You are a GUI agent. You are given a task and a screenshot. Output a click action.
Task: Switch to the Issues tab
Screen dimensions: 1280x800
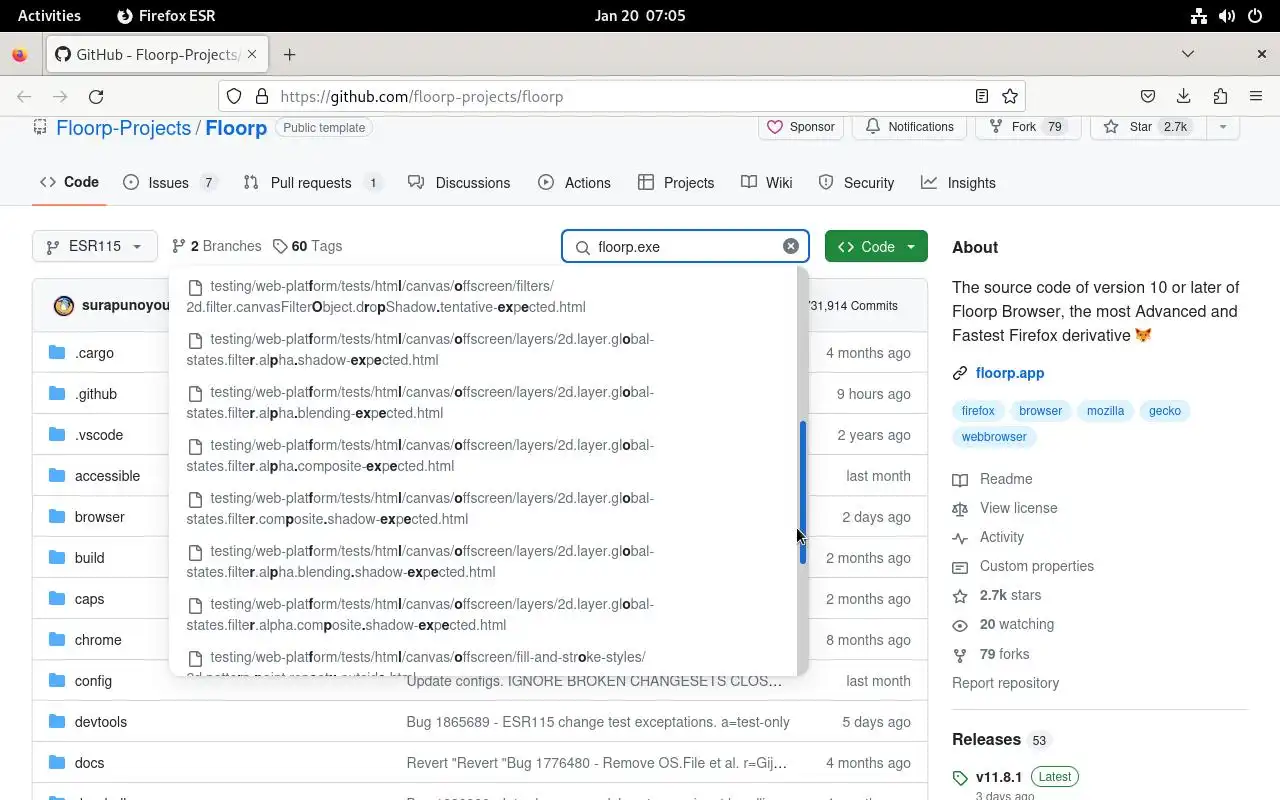point(170,182)
